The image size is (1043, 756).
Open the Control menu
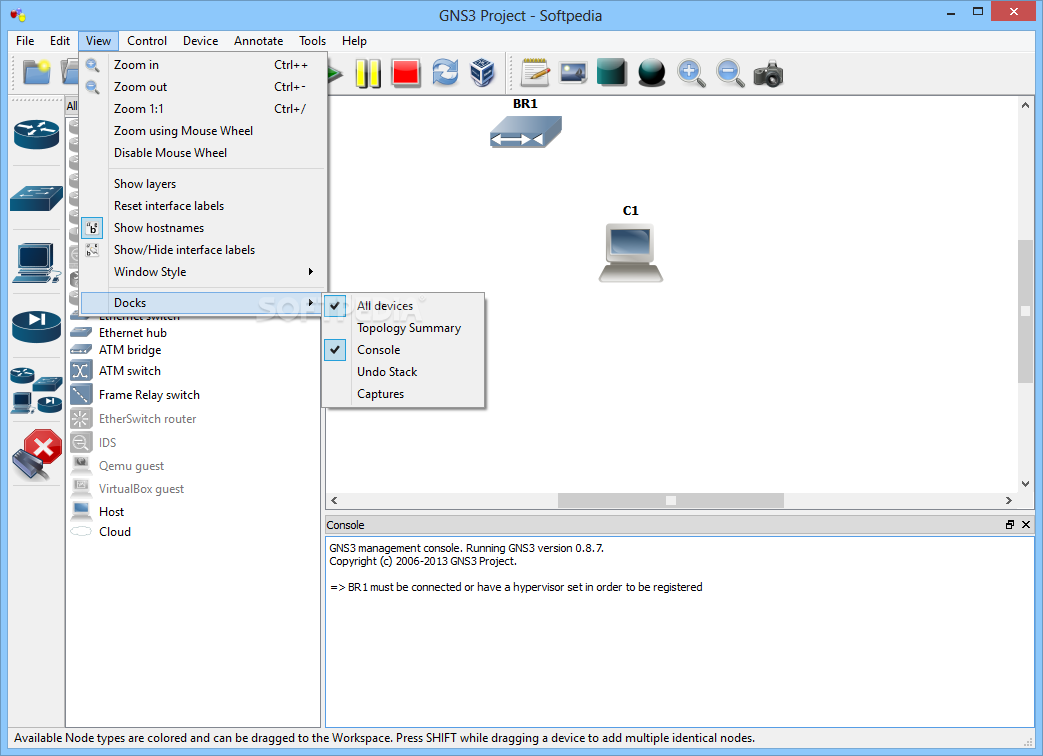click(147, 41)
